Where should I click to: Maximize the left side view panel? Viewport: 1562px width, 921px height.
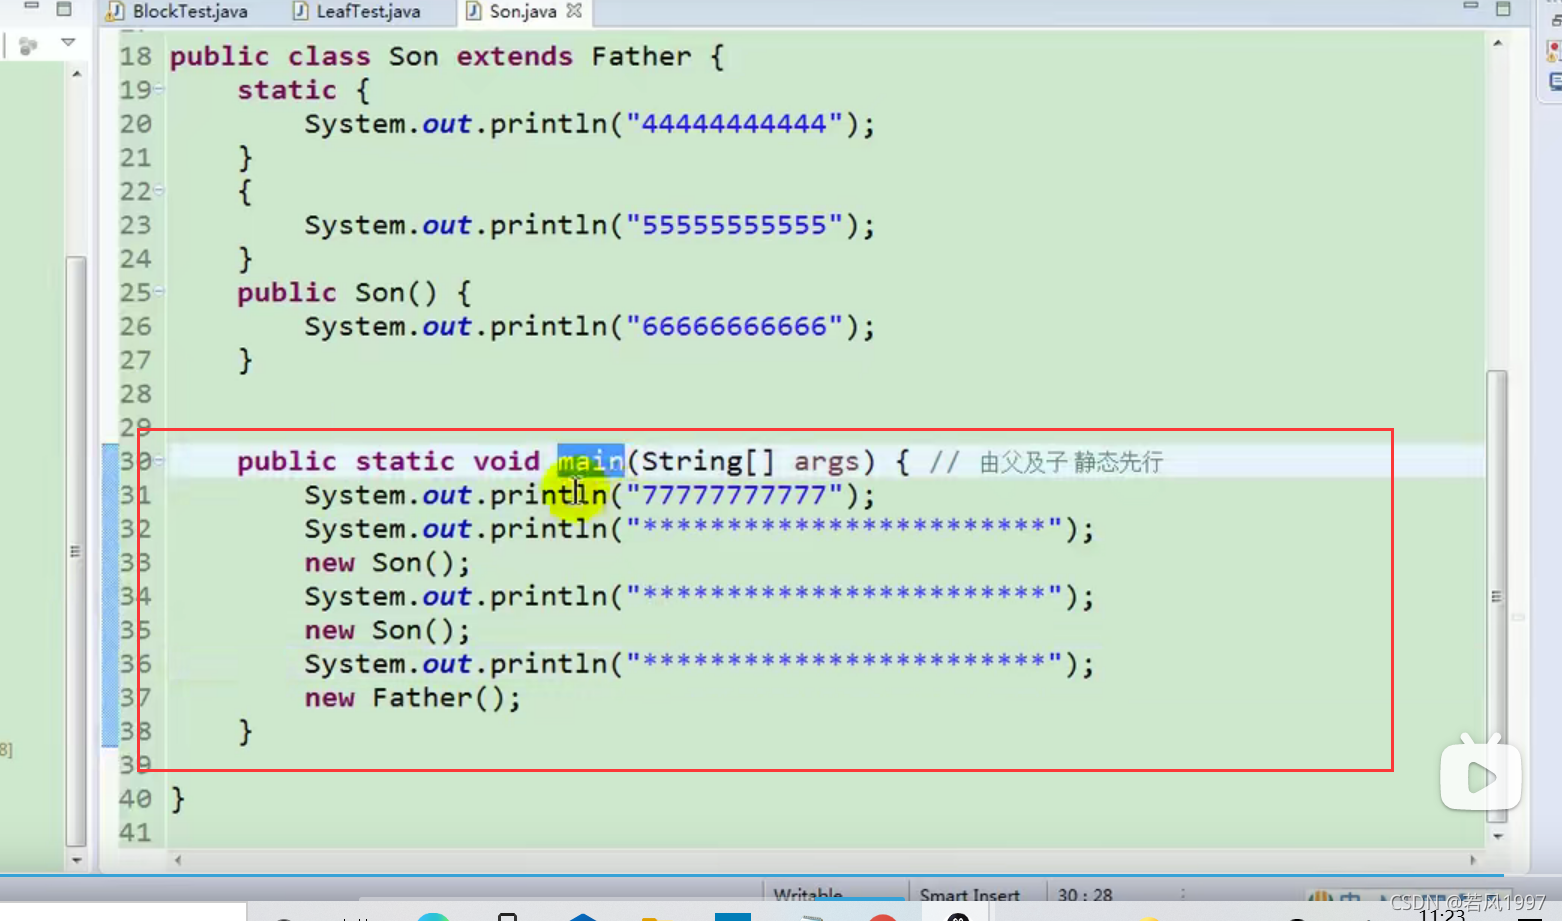(x=64, y=8)
